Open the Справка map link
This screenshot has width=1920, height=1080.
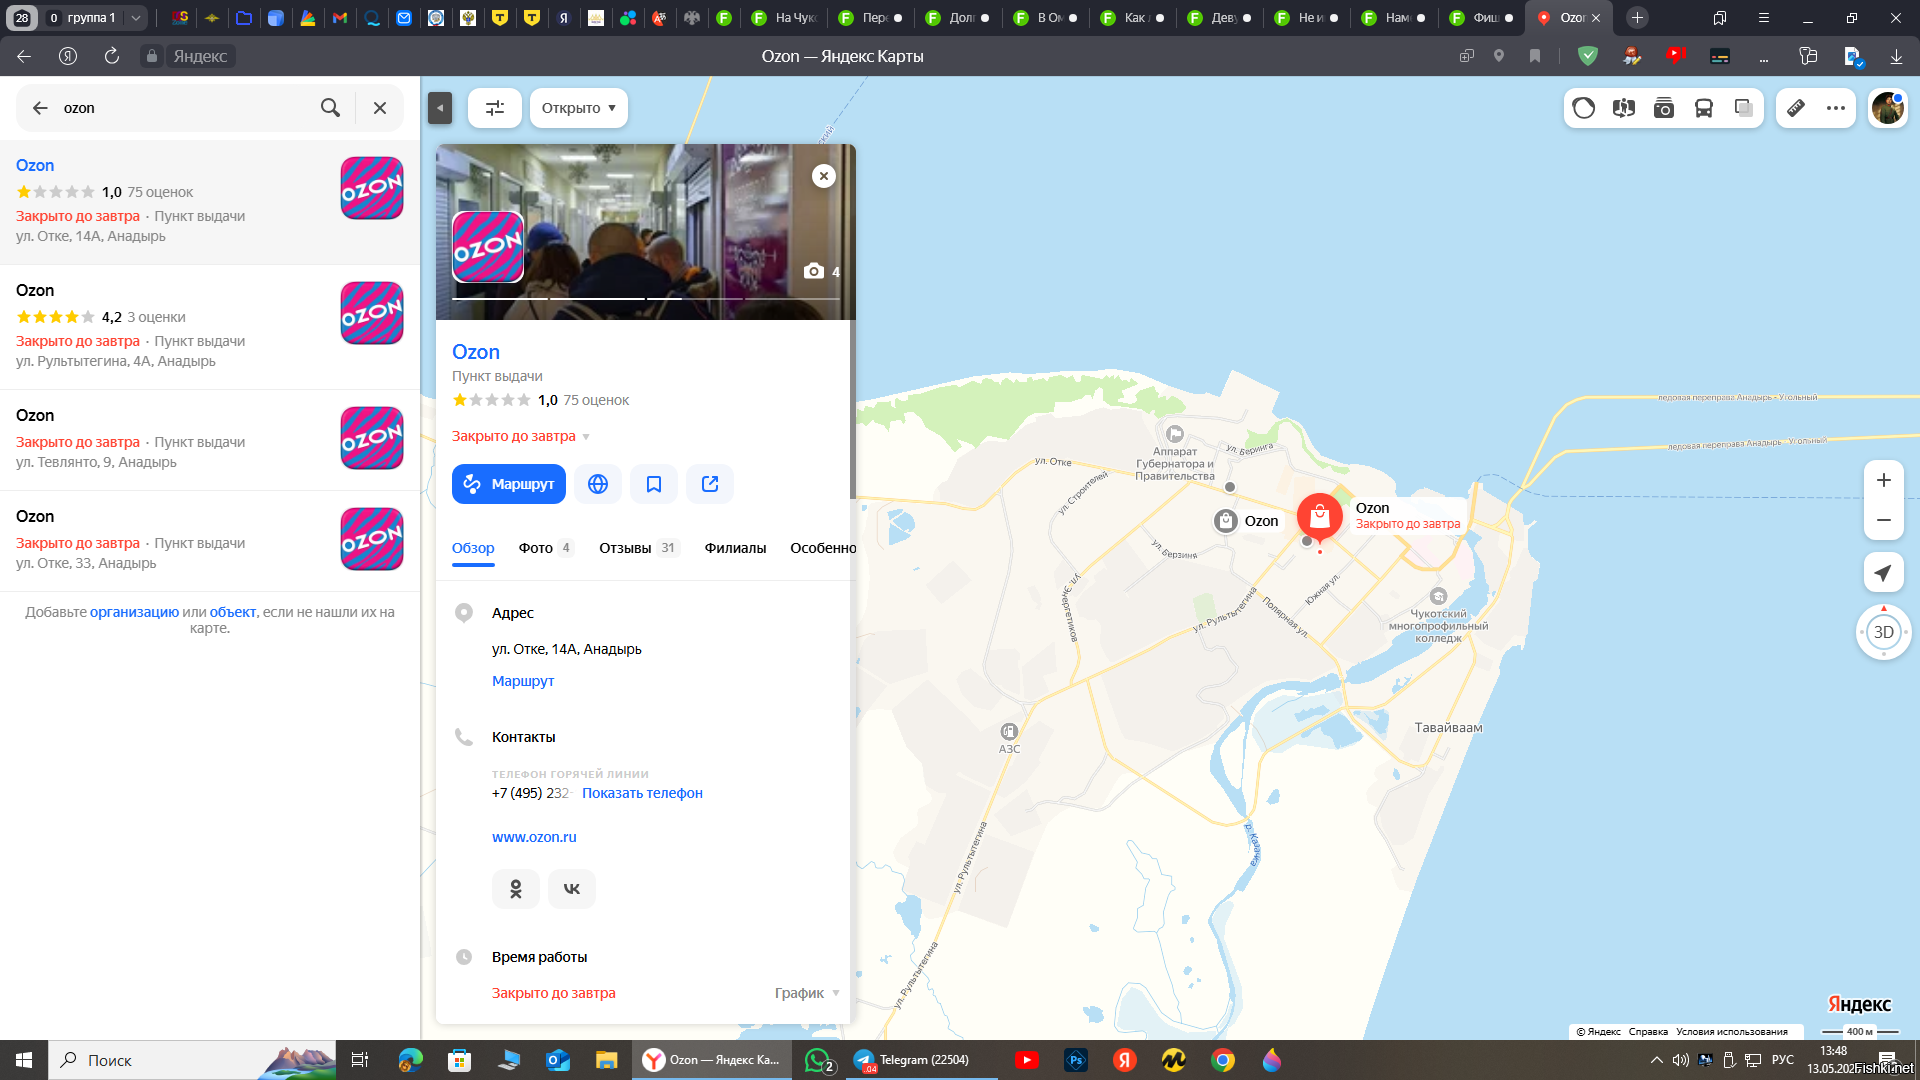(1648, 1032)
